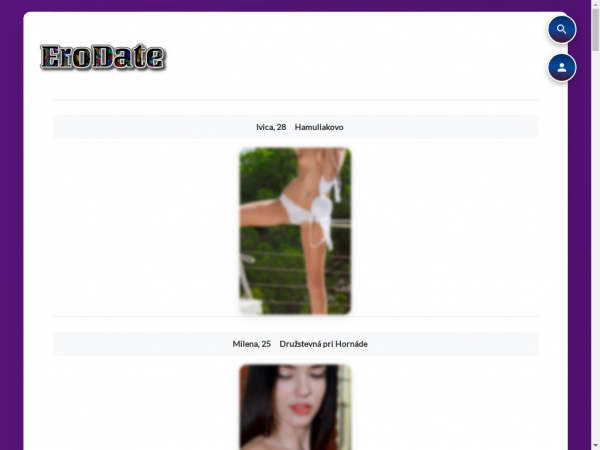The height and width of the screenshot is (450, 600).
Task: View the first listing's picture card
Action: pyautogui.click(x=295, y=230)
